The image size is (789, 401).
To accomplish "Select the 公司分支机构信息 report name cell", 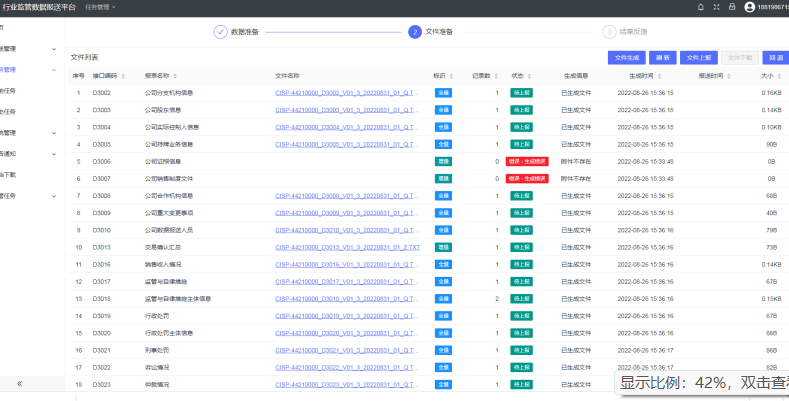I will (169, 93).
